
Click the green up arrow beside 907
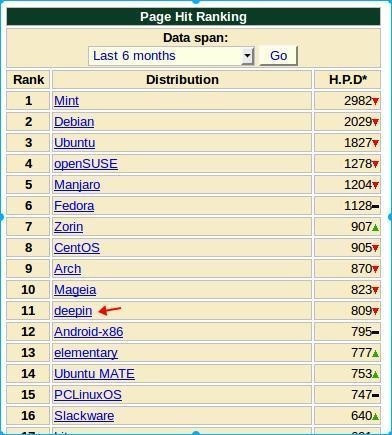pyautogui.click(x=376, y=228)
